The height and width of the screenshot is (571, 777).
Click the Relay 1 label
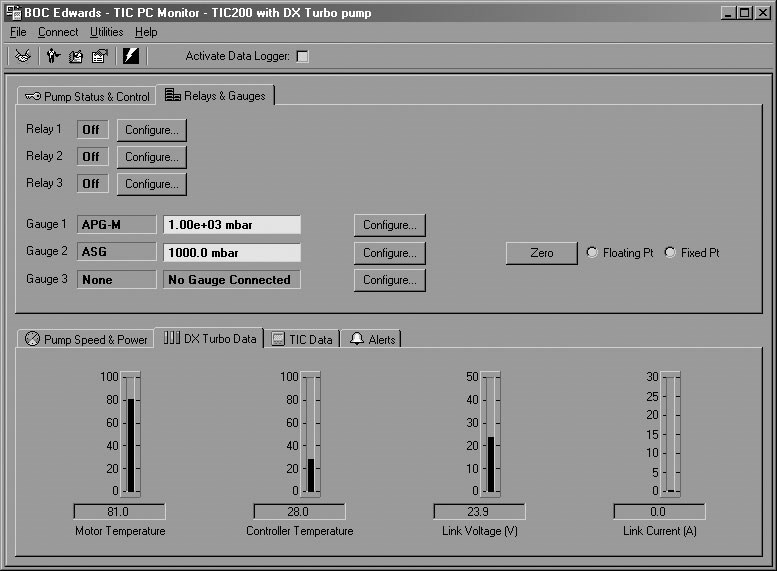(x=44, y=129)
